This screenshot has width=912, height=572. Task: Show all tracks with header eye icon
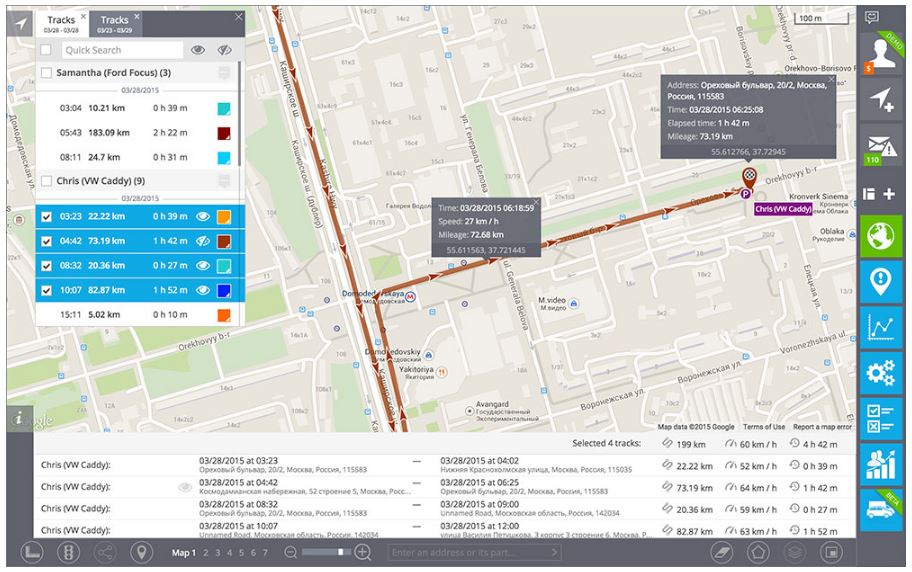[198, 50]
